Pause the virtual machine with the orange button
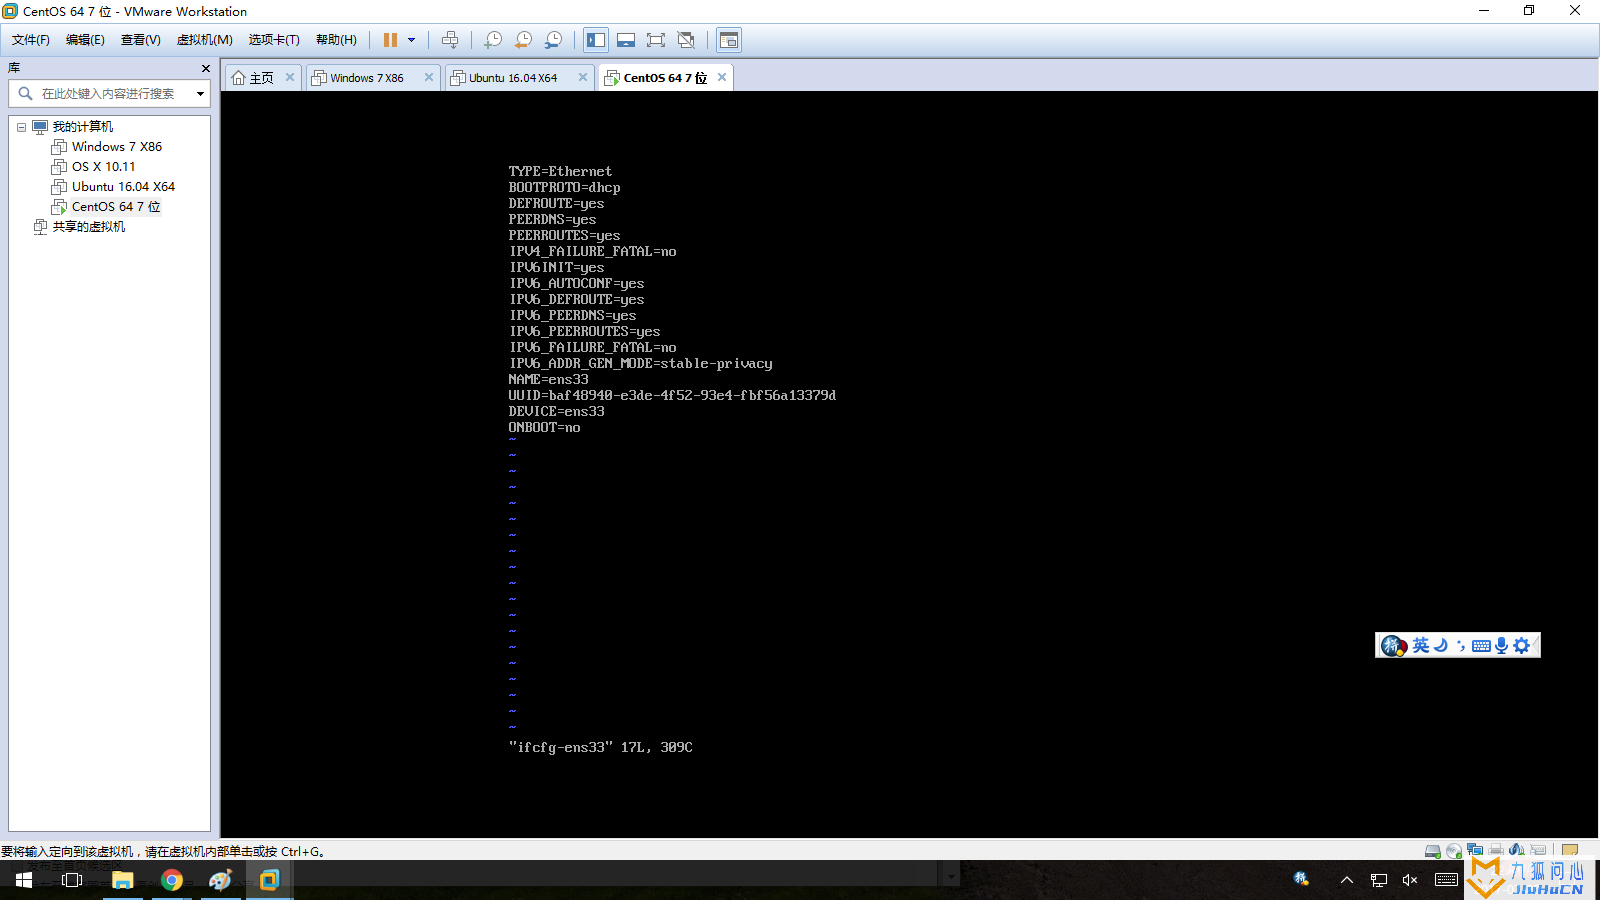Screen dimensions: 1600x900 coord(390,40)
